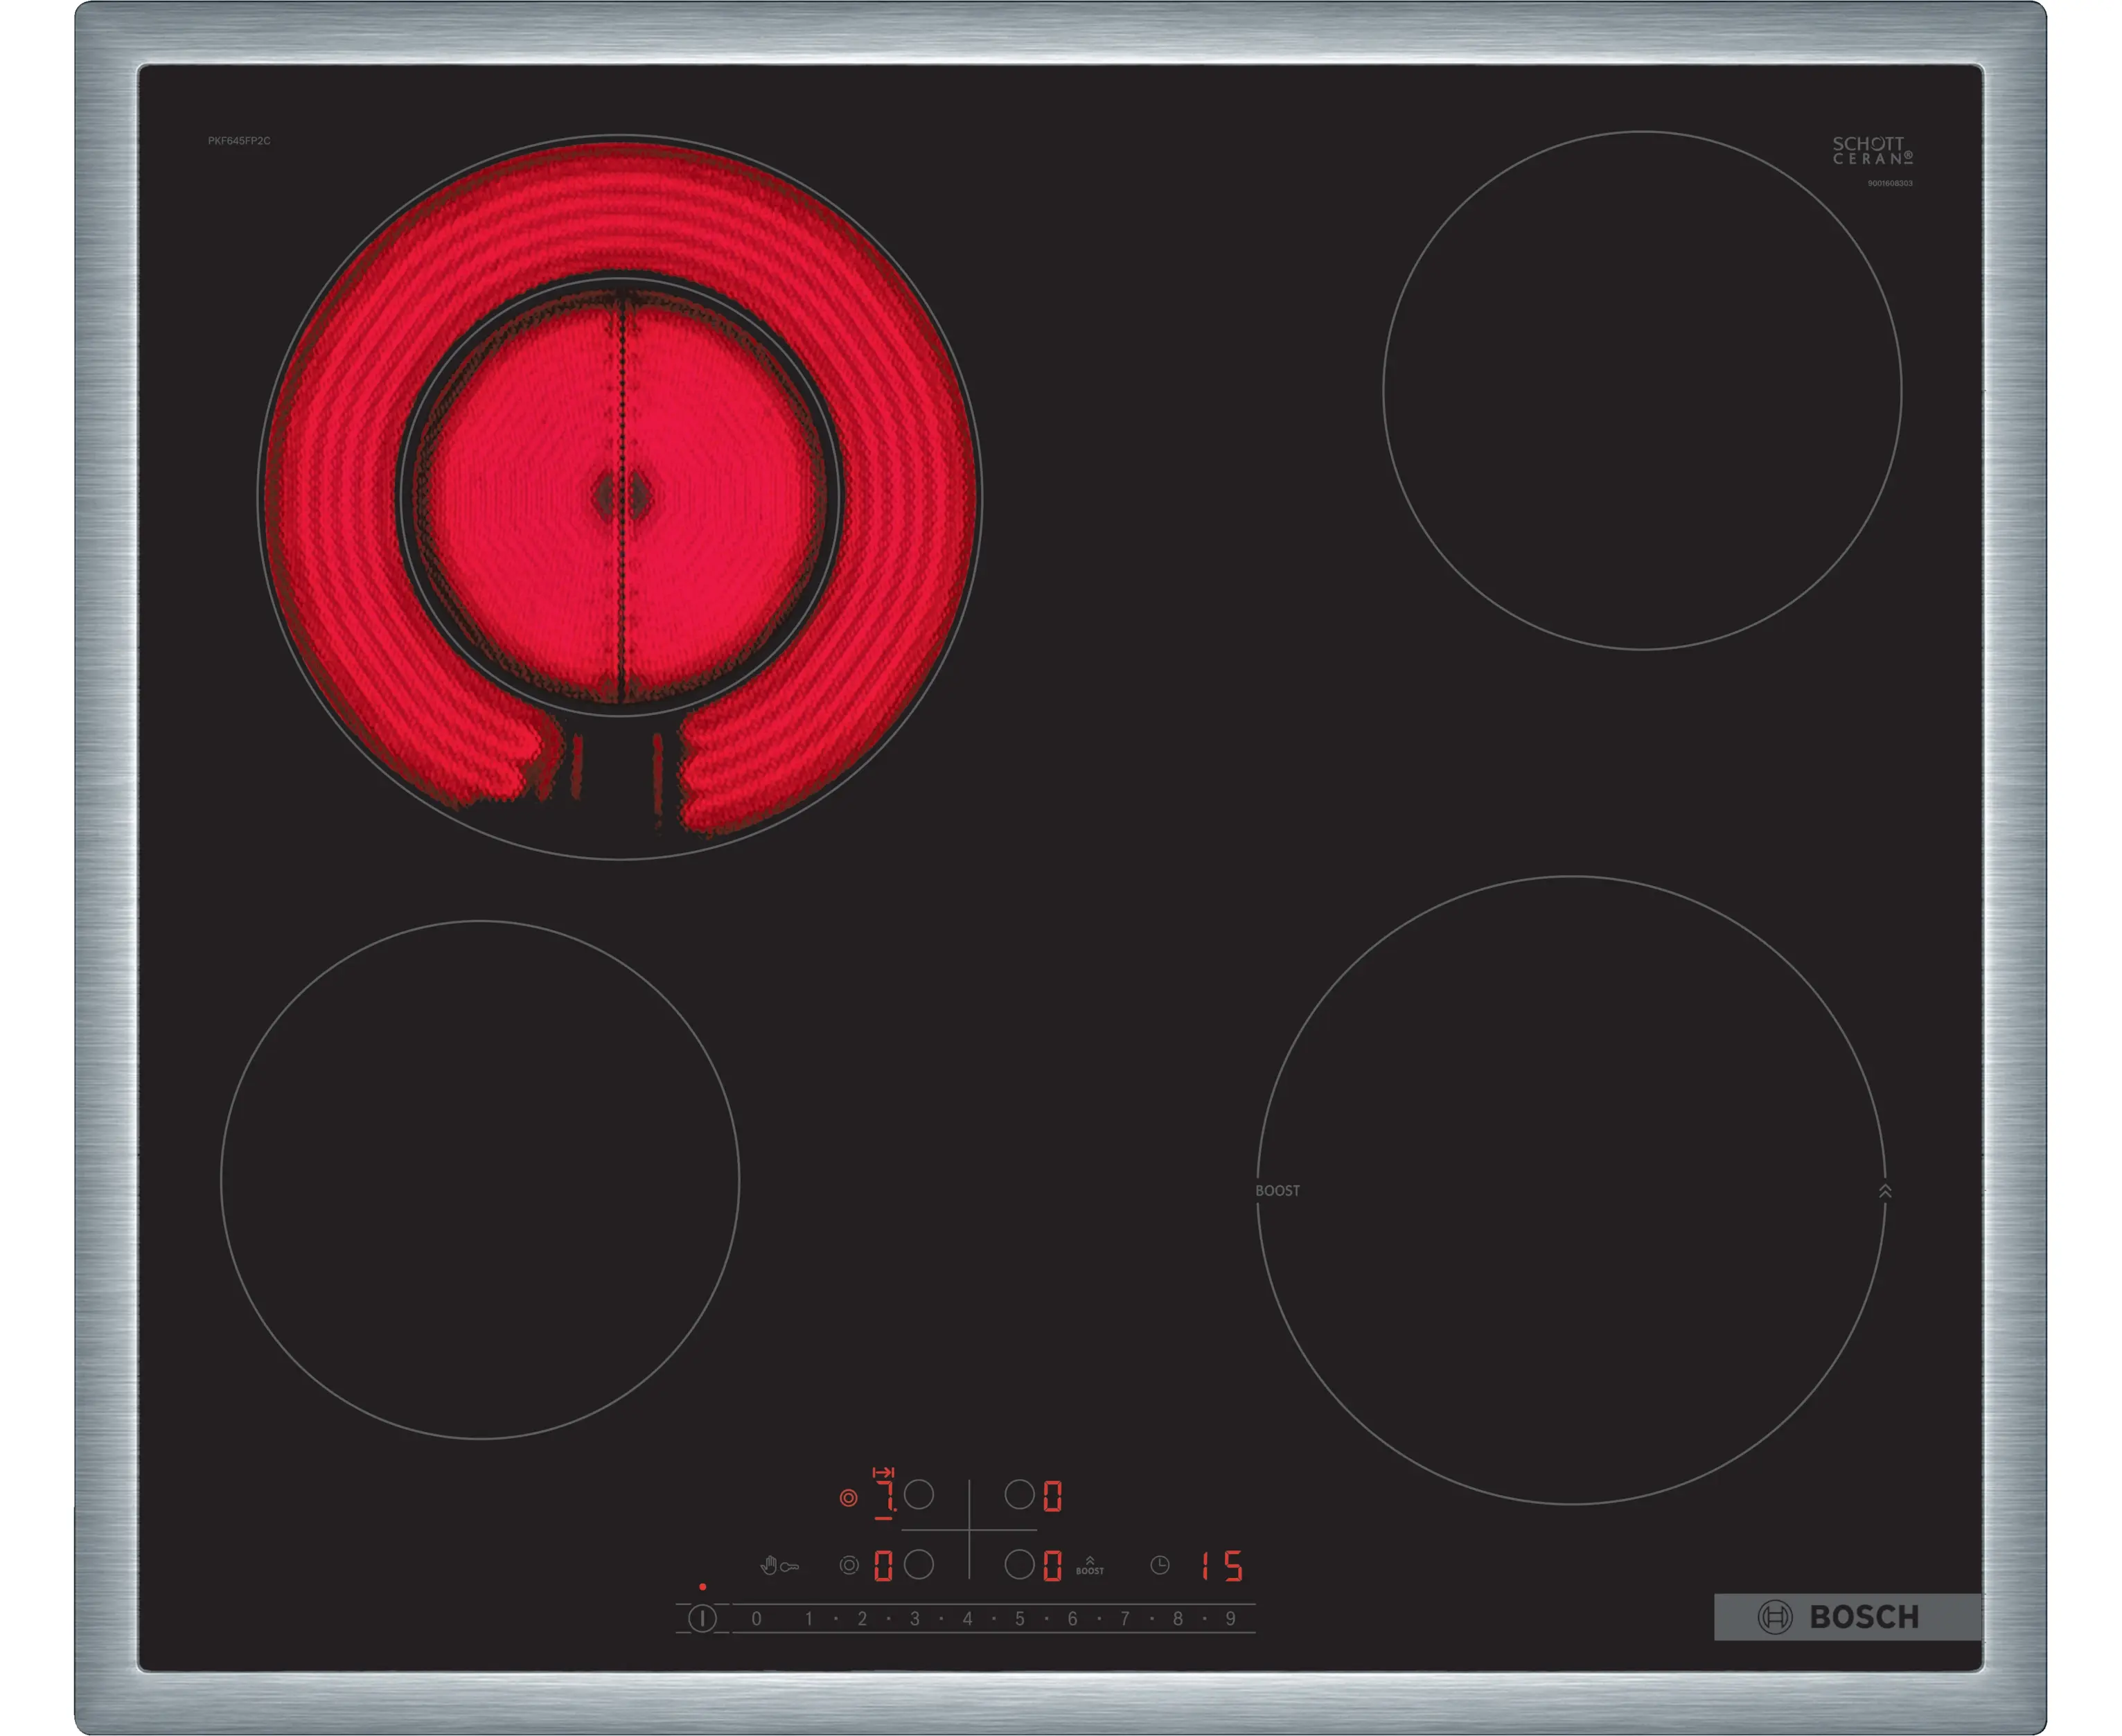Tap the main power on/off button
Image resolution: width=2122 pixels, height=1736 pixels.
pyautogui.click(x=702, y=1618)
